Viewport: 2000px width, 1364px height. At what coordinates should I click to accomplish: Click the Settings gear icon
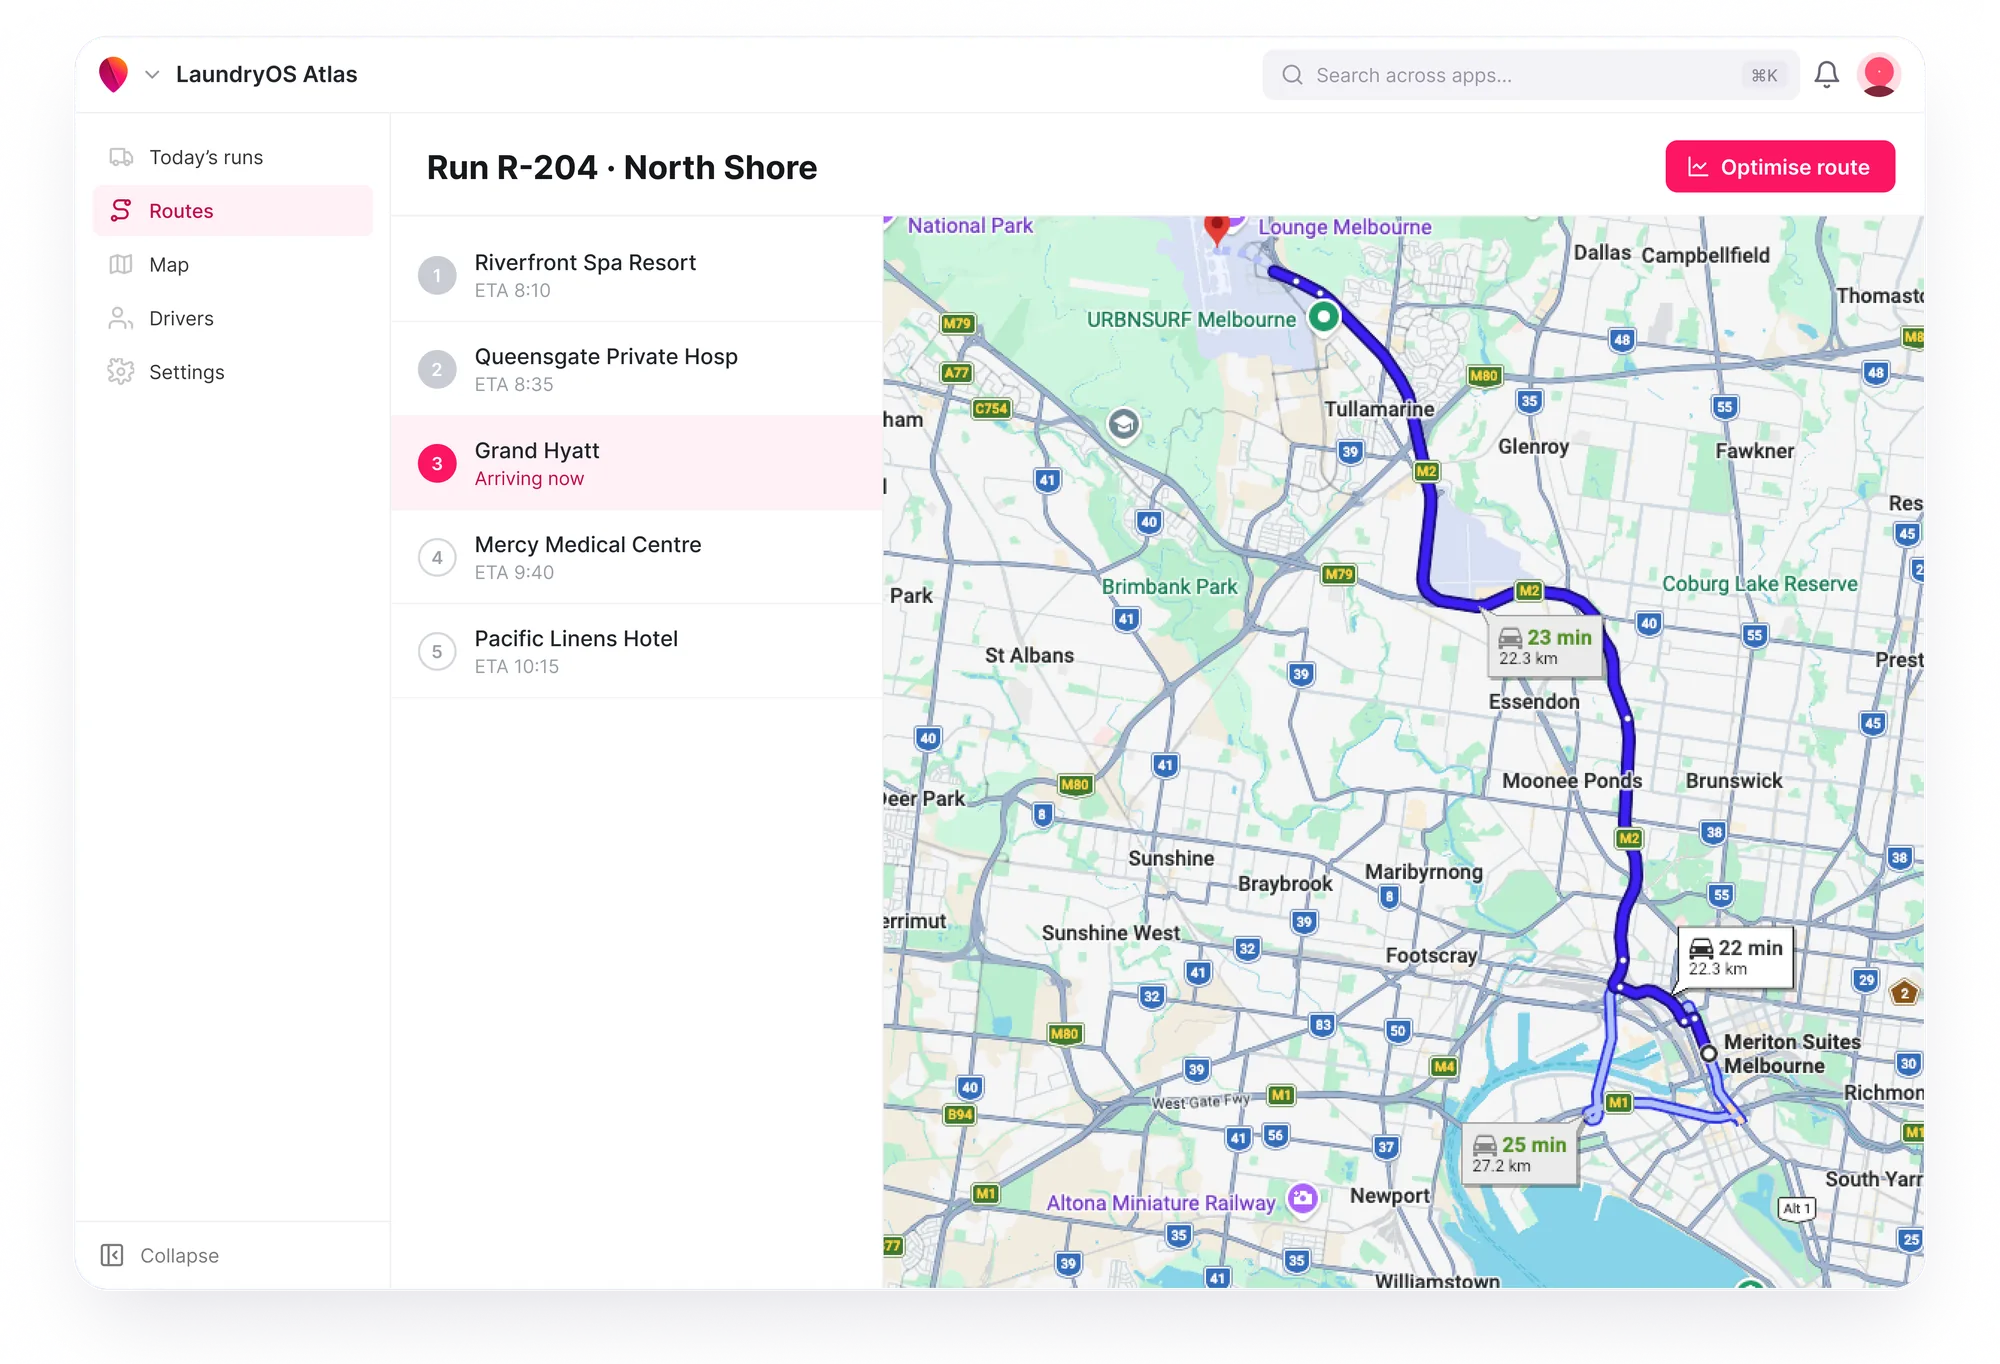(121, 372)
